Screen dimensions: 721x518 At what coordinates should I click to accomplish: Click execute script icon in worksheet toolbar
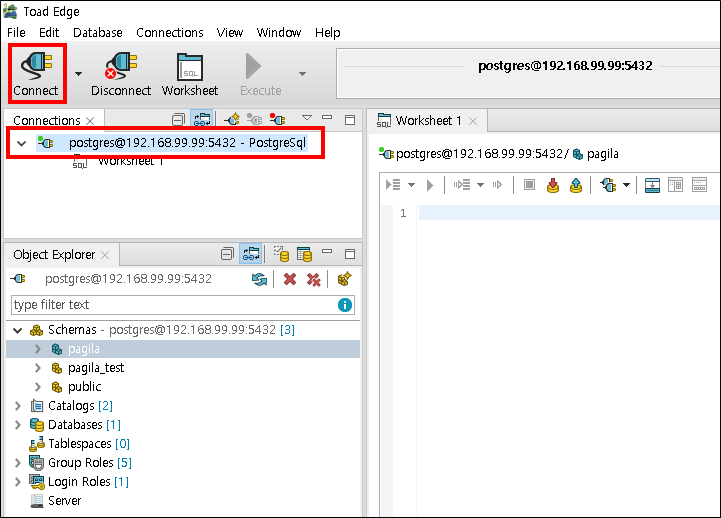click(393, 185)
